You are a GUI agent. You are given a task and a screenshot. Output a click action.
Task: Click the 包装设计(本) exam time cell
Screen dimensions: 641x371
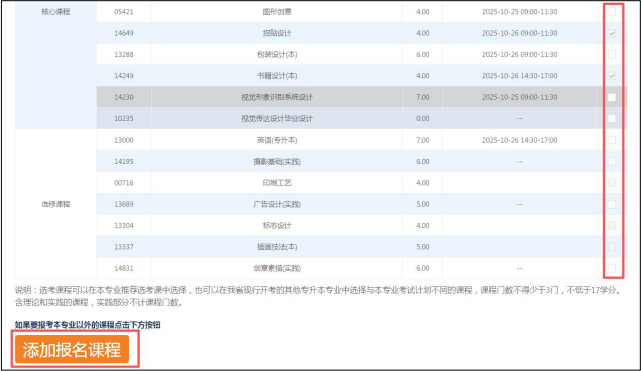(519, 54)
